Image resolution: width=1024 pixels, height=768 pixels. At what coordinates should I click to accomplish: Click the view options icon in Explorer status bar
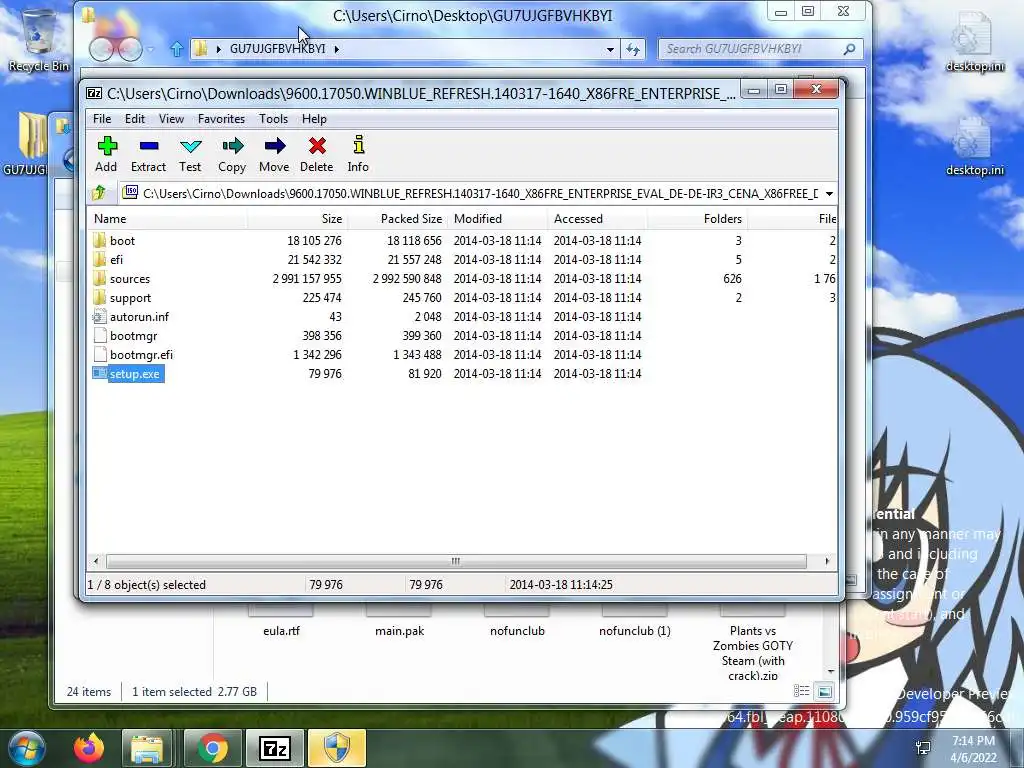click(801, 691)
